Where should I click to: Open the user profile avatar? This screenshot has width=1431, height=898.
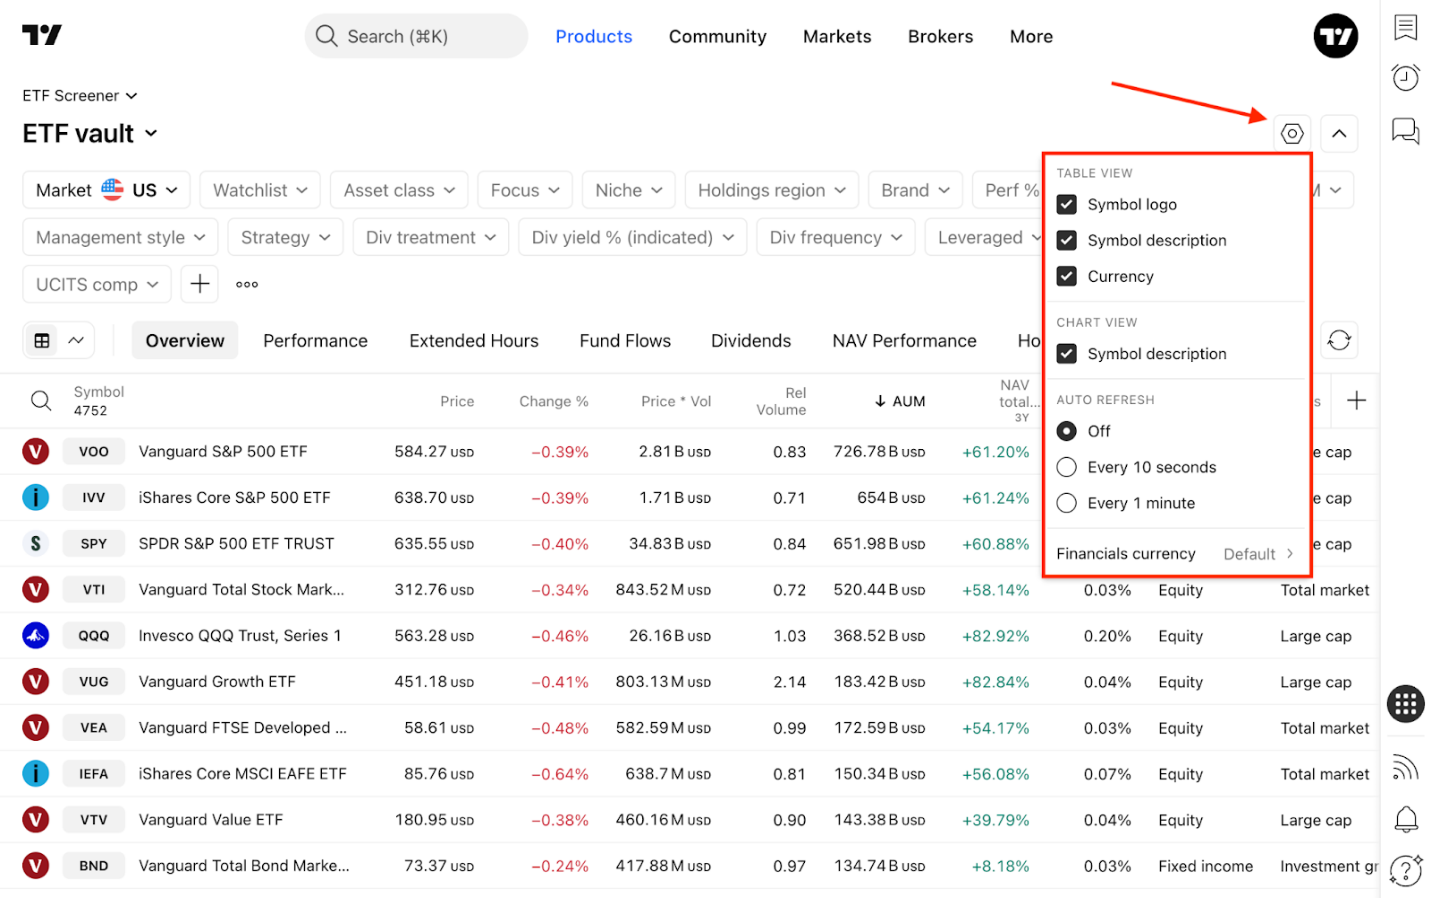(x=1335, y=37)
